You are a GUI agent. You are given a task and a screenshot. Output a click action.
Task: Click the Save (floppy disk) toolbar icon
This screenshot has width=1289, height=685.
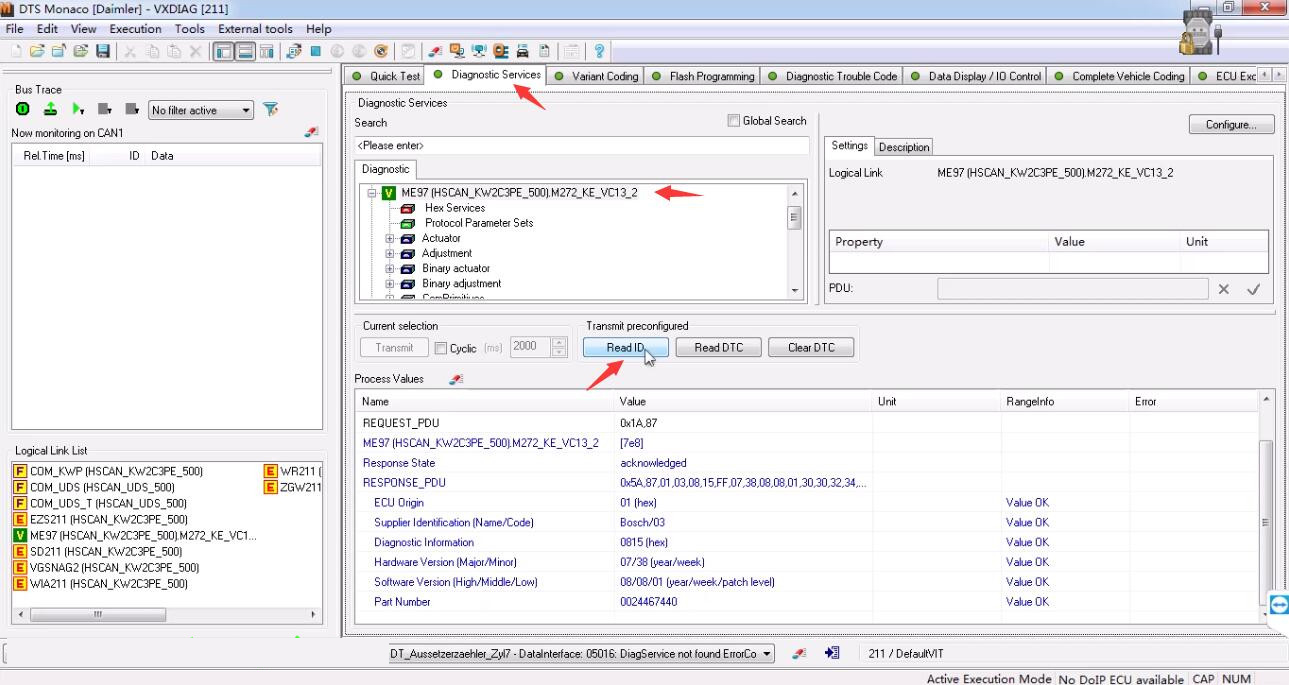pos(103,50)
